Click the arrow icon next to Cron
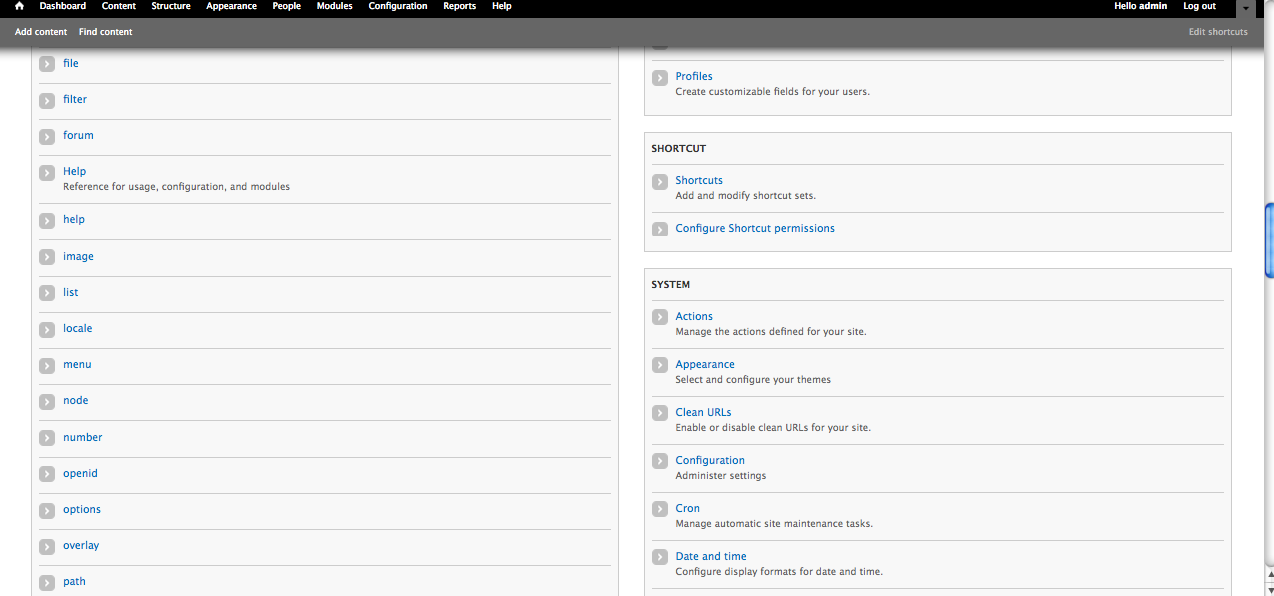 [660, 509]
